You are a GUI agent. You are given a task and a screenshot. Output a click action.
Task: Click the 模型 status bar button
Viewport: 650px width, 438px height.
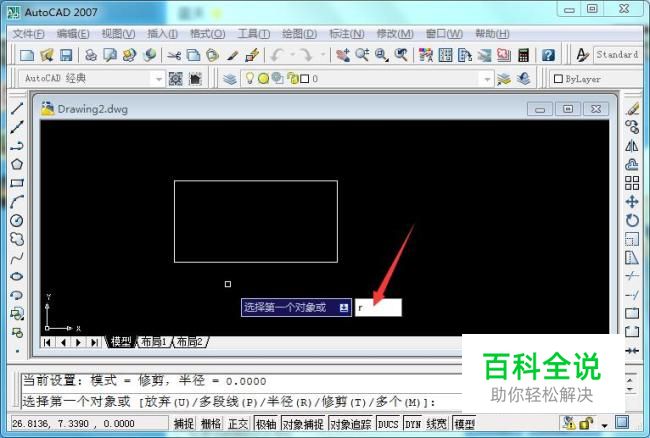(x=464, y=423)
